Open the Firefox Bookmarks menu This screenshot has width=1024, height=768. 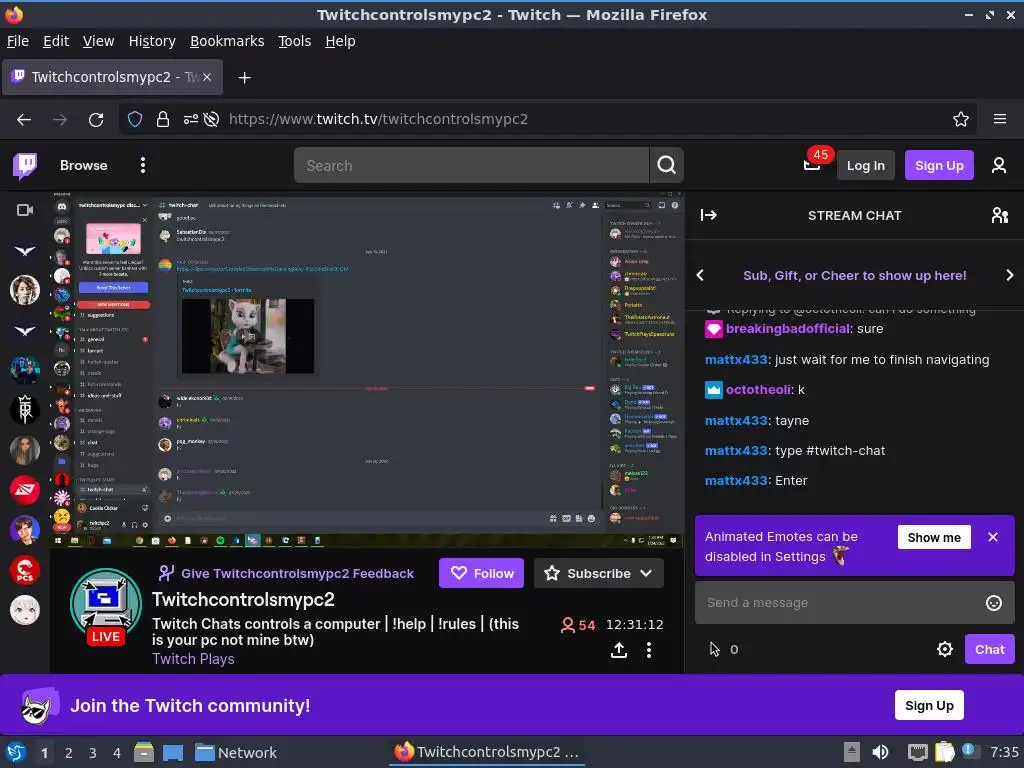(x=227, y=41)
